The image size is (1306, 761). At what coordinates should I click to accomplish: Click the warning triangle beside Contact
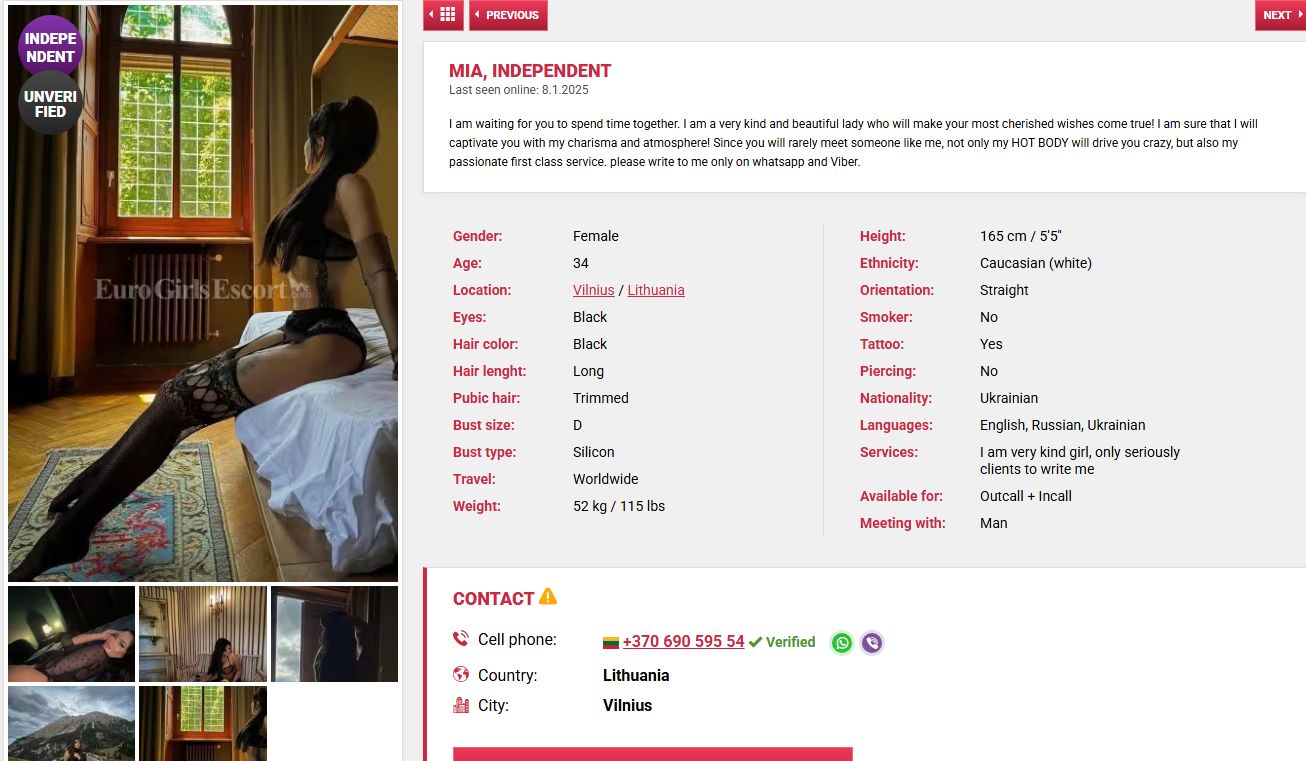(x=548, y=597)
